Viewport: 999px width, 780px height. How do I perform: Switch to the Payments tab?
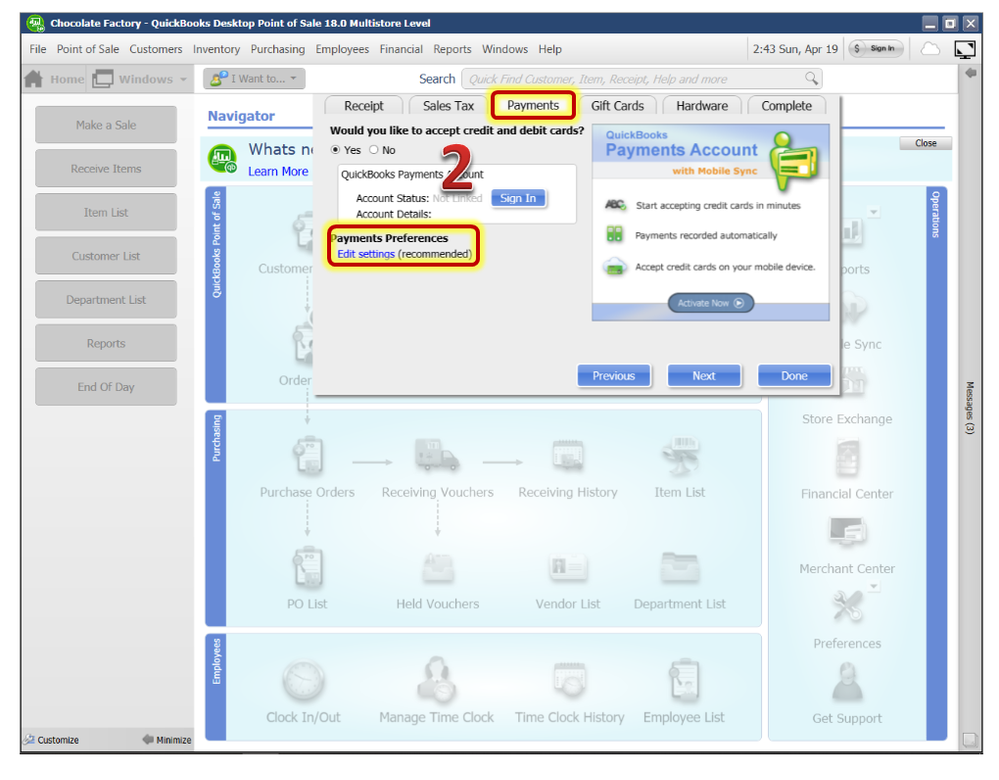(x=533, y=105)
